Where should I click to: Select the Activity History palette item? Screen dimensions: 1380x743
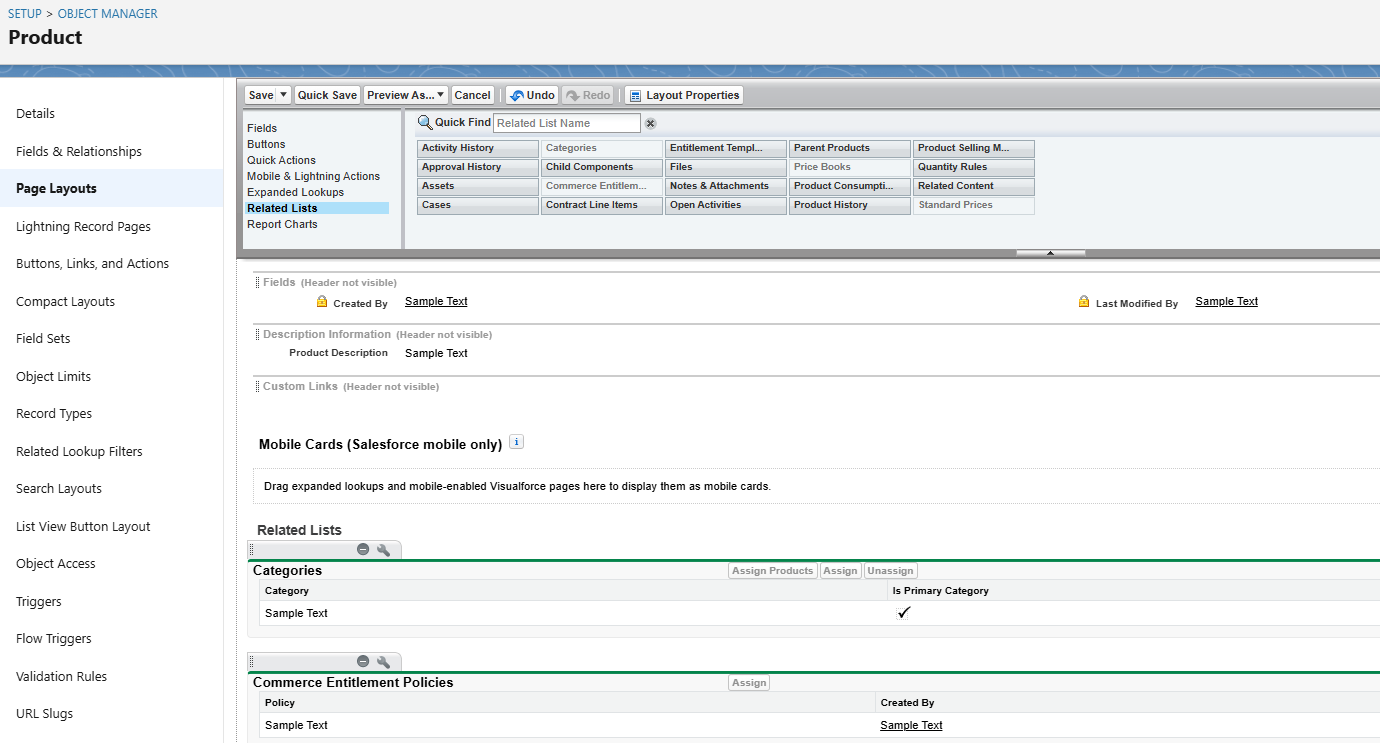(x=477, y=148)
